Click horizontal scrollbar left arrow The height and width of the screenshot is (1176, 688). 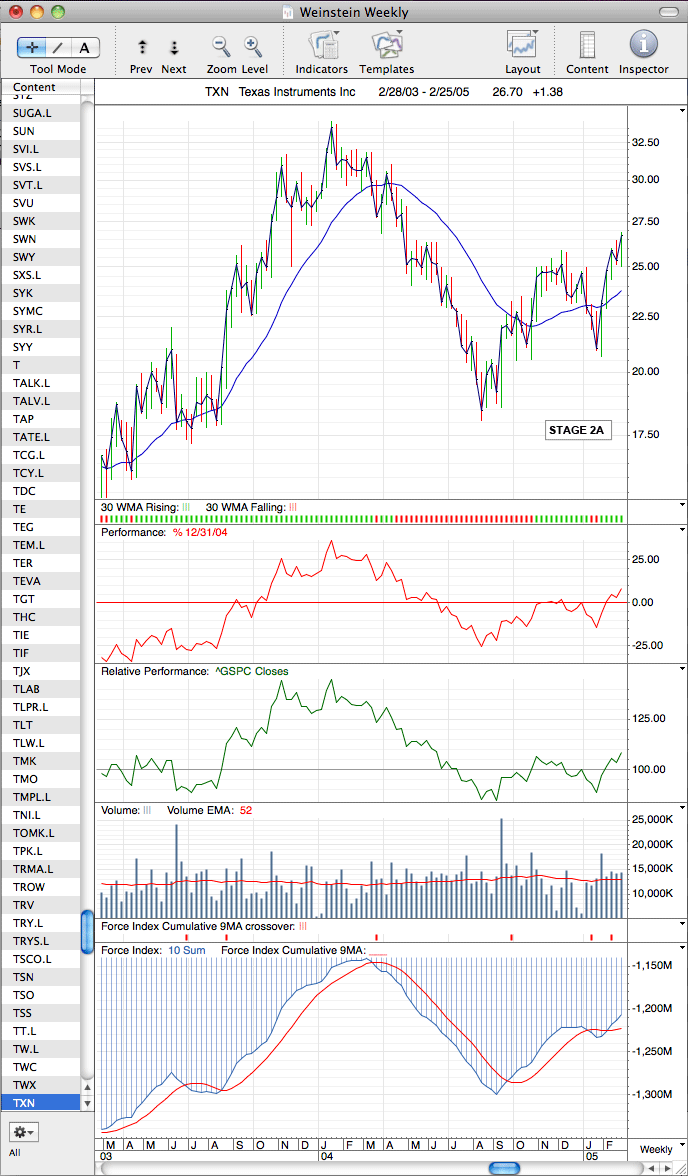point(650,1168)
